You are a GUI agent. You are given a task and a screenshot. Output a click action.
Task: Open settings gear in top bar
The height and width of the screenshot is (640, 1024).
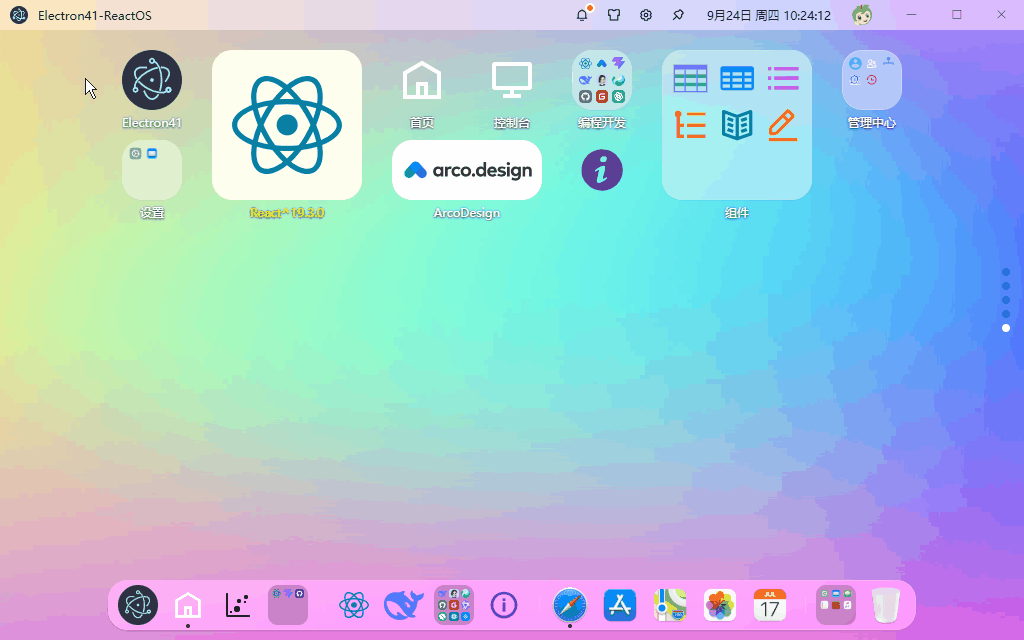(x=646, y=14)
